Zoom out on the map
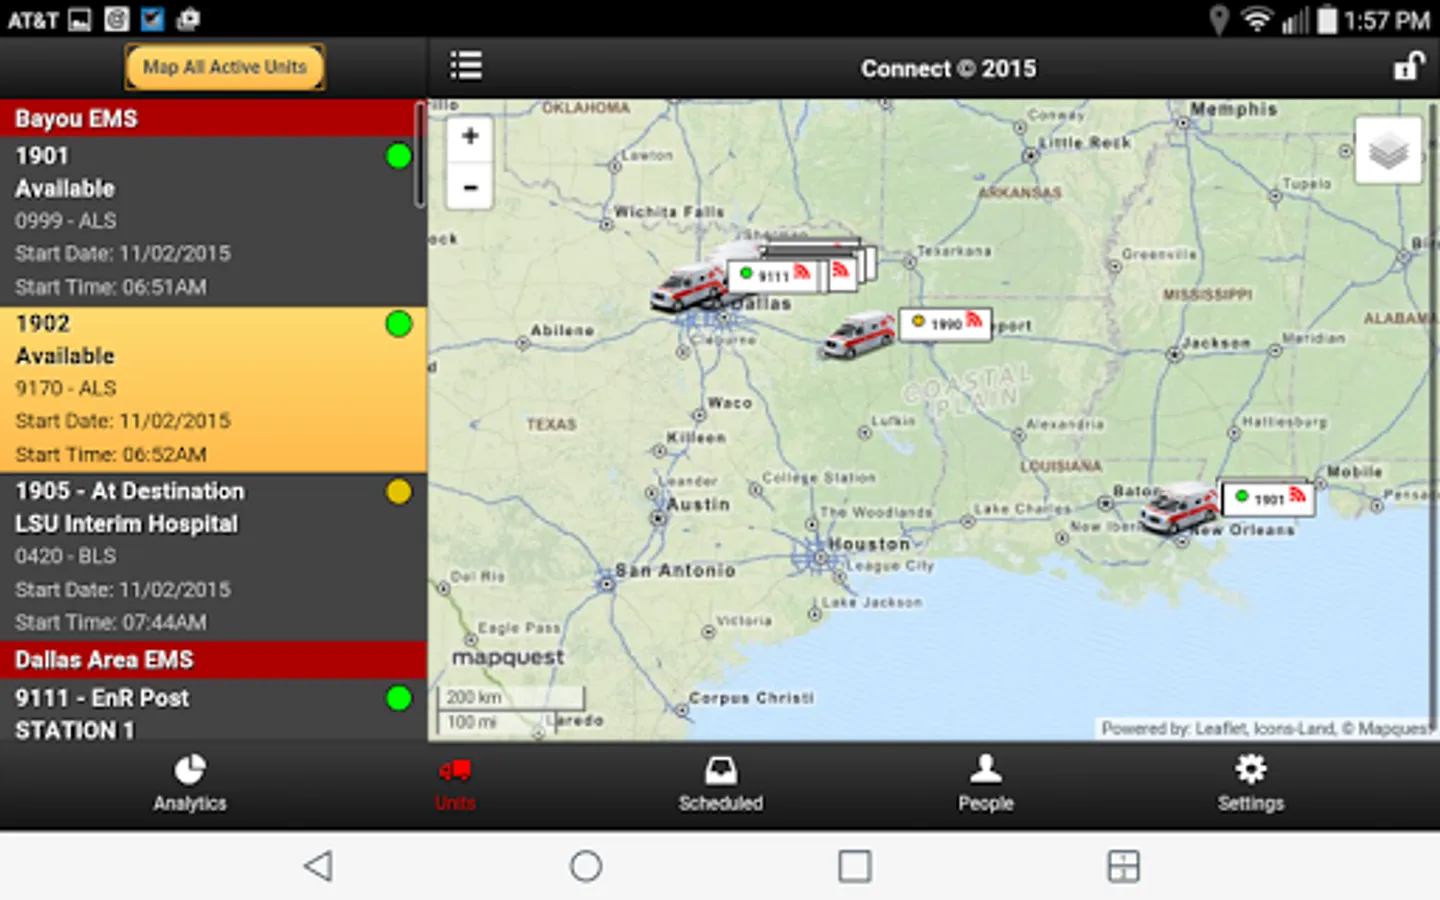This screenshot has height=900, width=1440. pos(470,186)
